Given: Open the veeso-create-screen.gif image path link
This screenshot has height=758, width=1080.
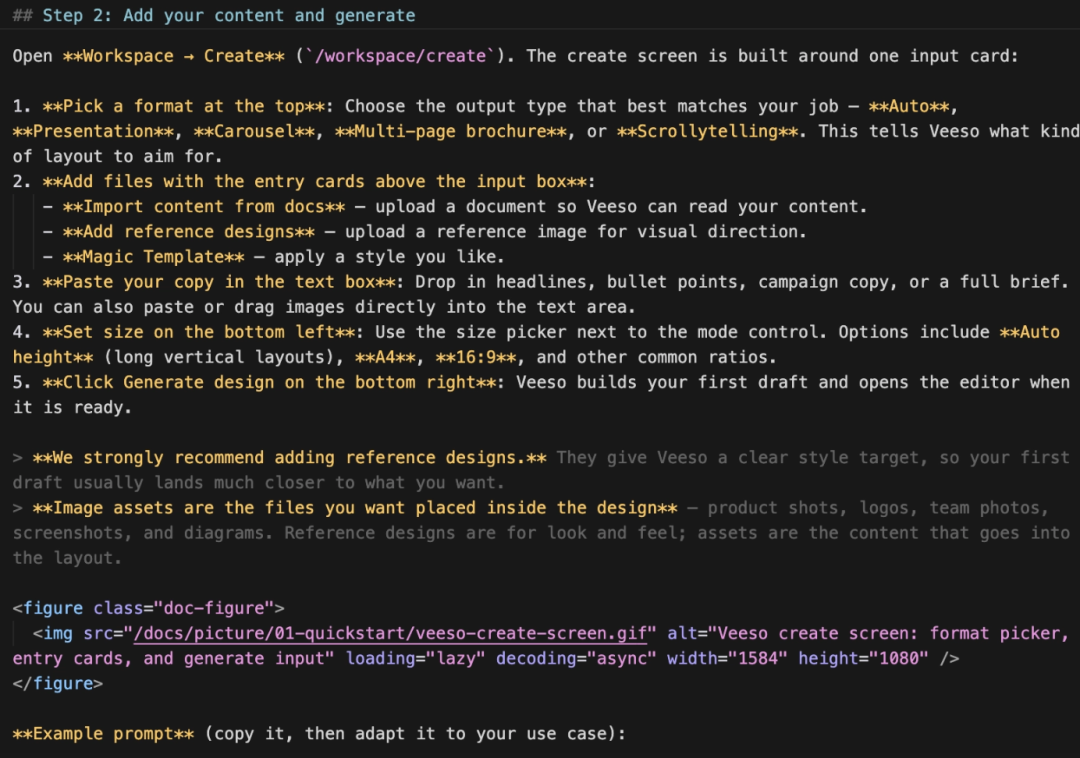Looking at the screenshot, I should click(391, 633).
